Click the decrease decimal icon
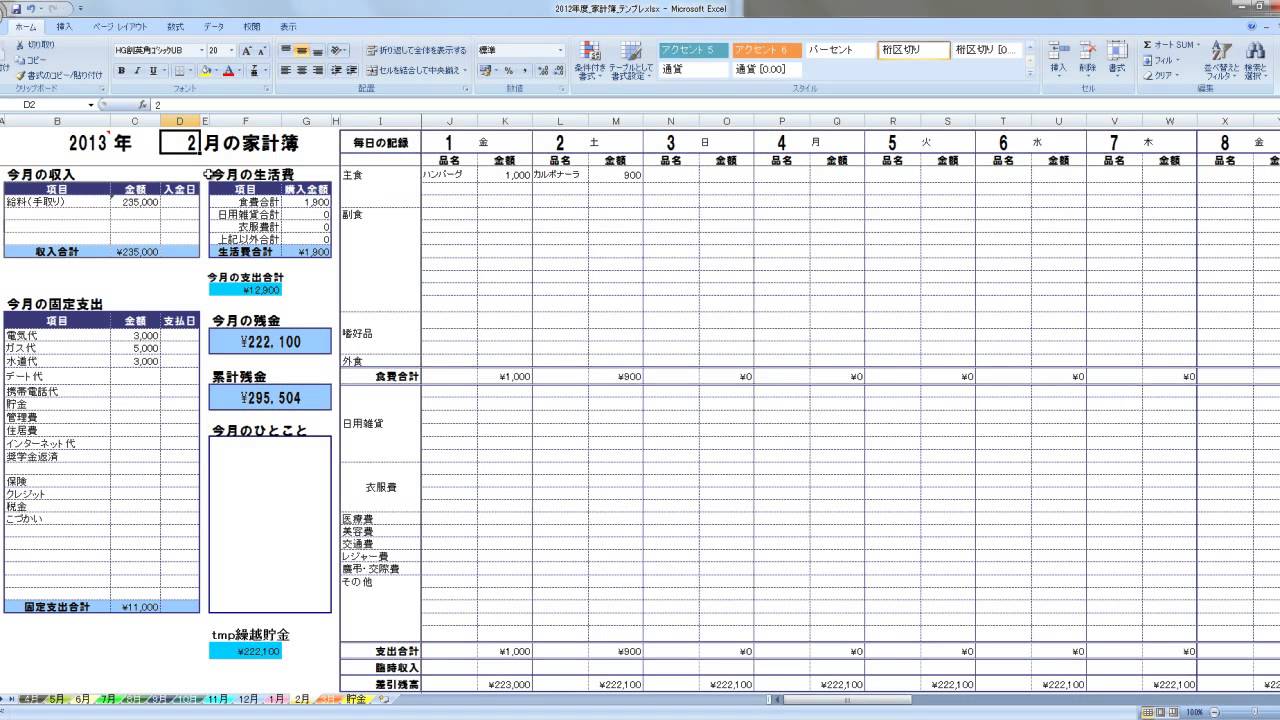The image size is (1280, 720). pos(558,71)
